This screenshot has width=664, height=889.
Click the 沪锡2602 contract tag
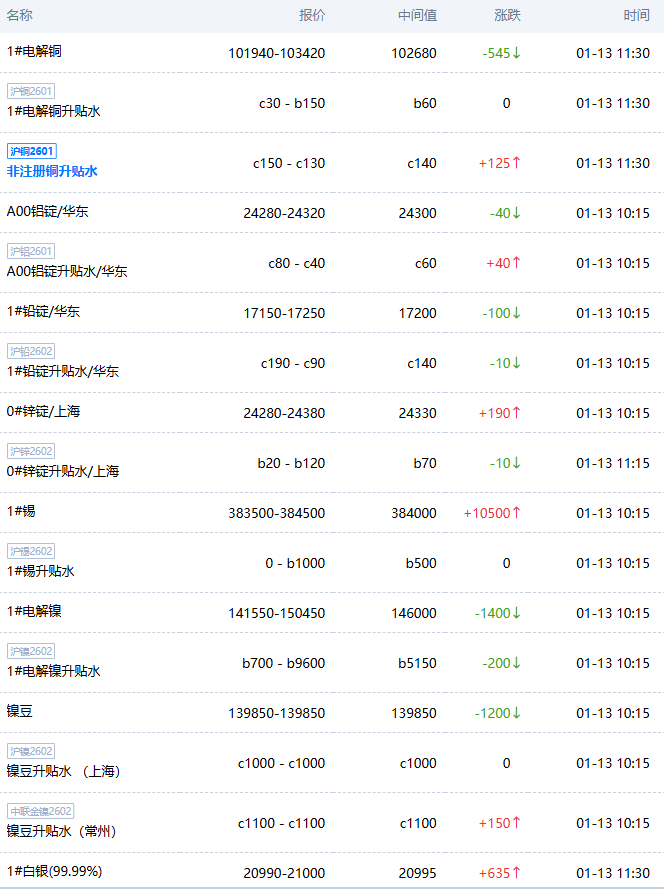(31, 551)
